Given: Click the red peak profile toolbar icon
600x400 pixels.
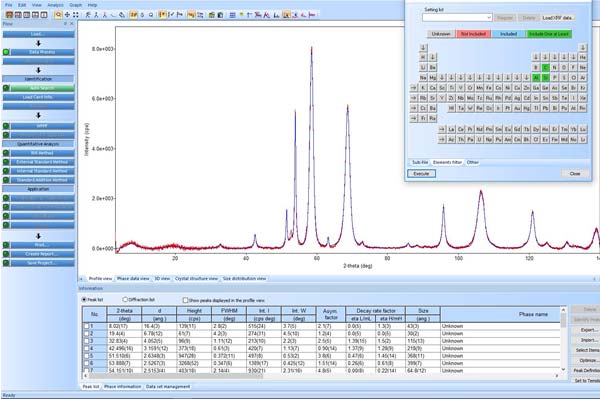Looking at the screenshot, I should click(267, 15).
